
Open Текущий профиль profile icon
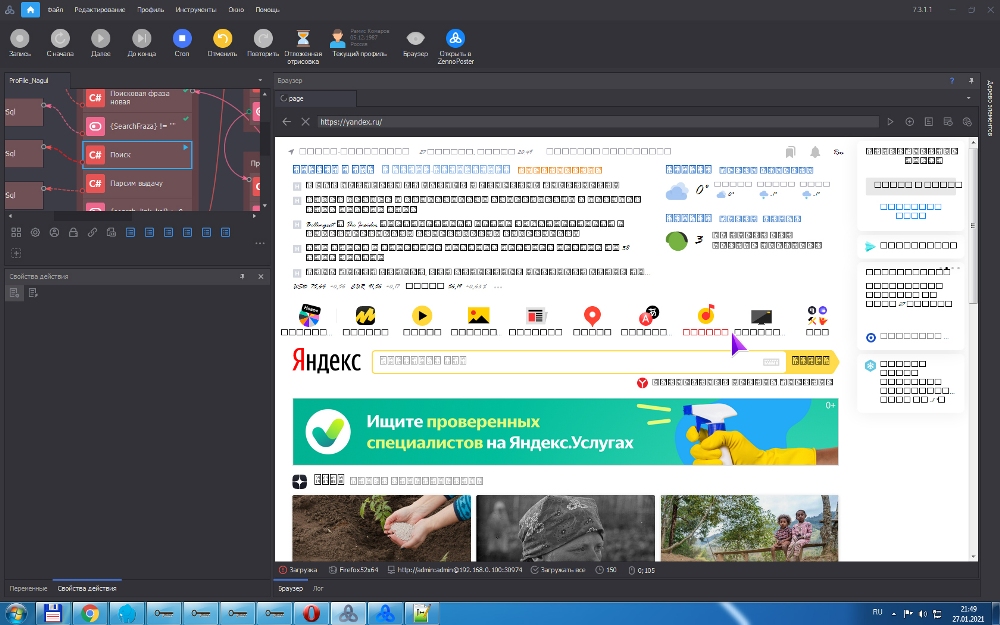click(337, 39)
